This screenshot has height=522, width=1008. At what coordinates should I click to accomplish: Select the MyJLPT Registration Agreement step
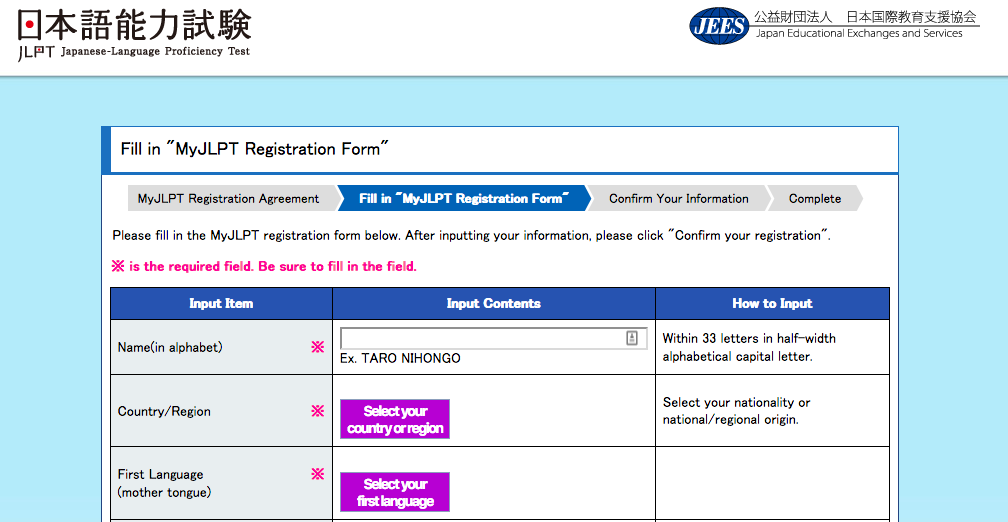pyautogui.click(x=228, y=199)
